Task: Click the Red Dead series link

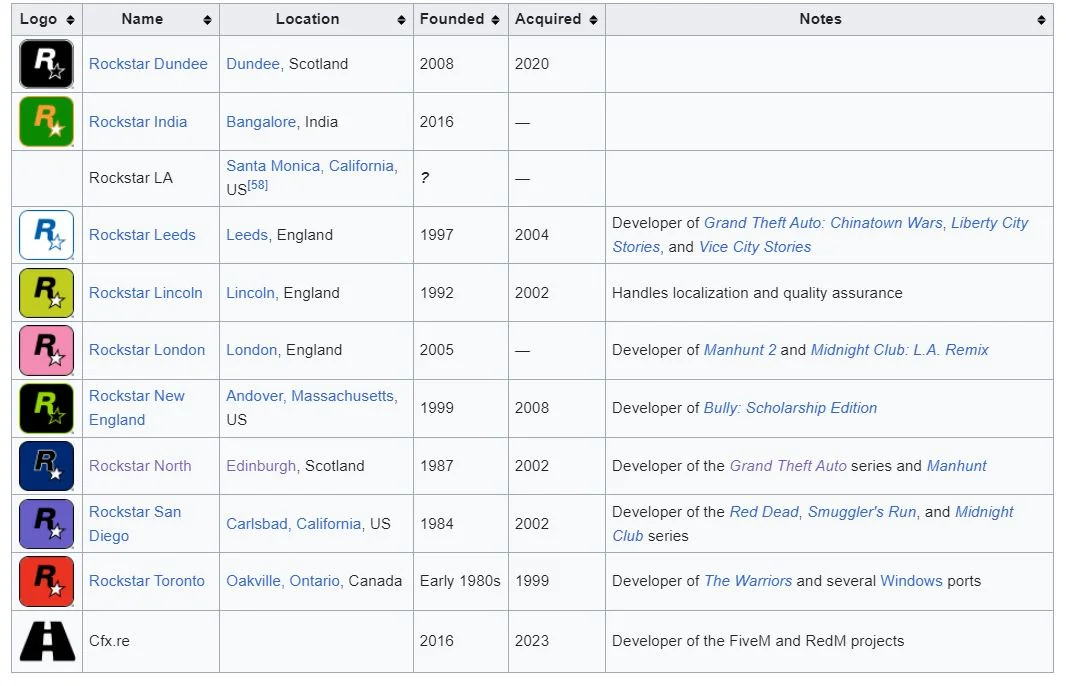Action: click(x=764, y=512)
